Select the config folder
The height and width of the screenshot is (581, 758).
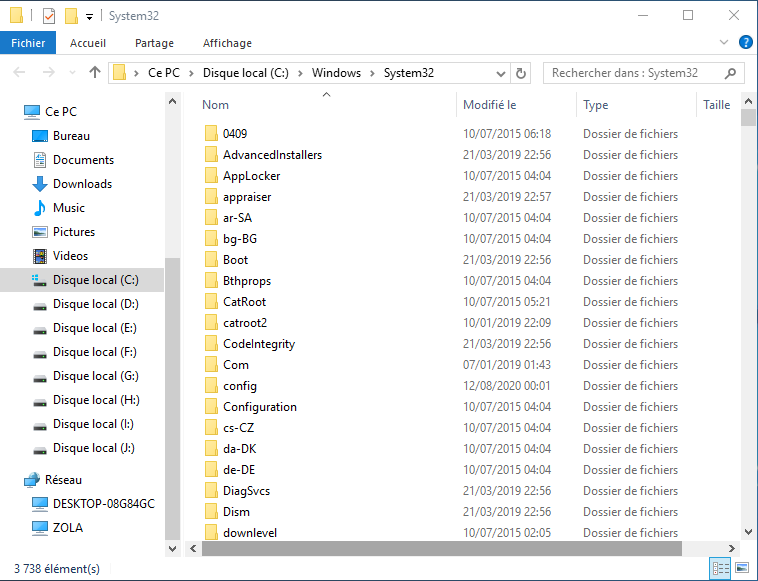tap(240, 386)
